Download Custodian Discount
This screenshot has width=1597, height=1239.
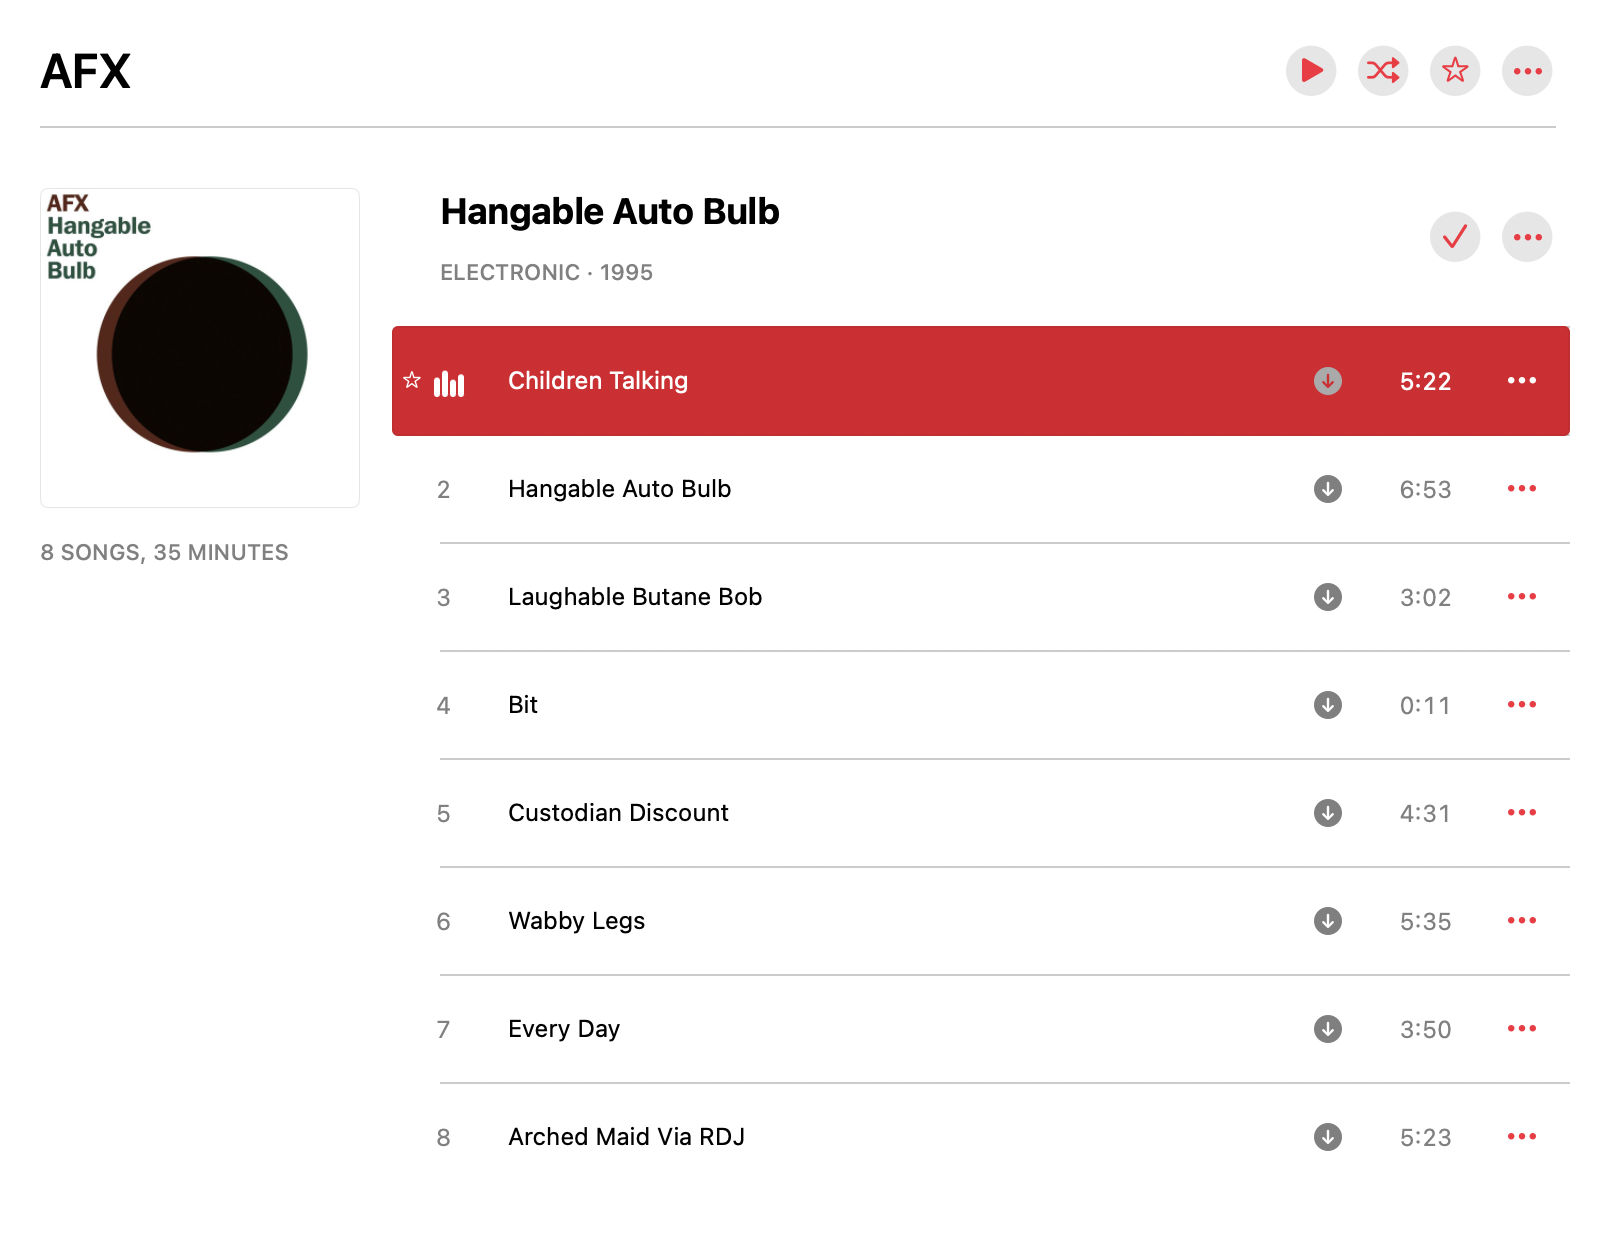1327,813
